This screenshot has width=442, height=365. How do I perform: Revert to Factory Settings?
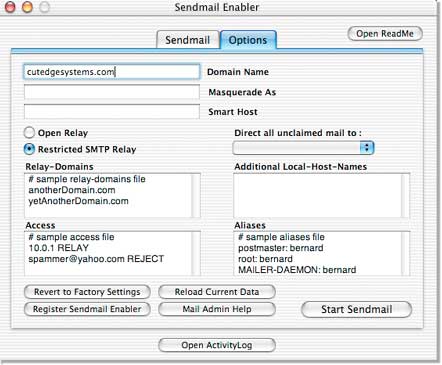tap(87, 292)
